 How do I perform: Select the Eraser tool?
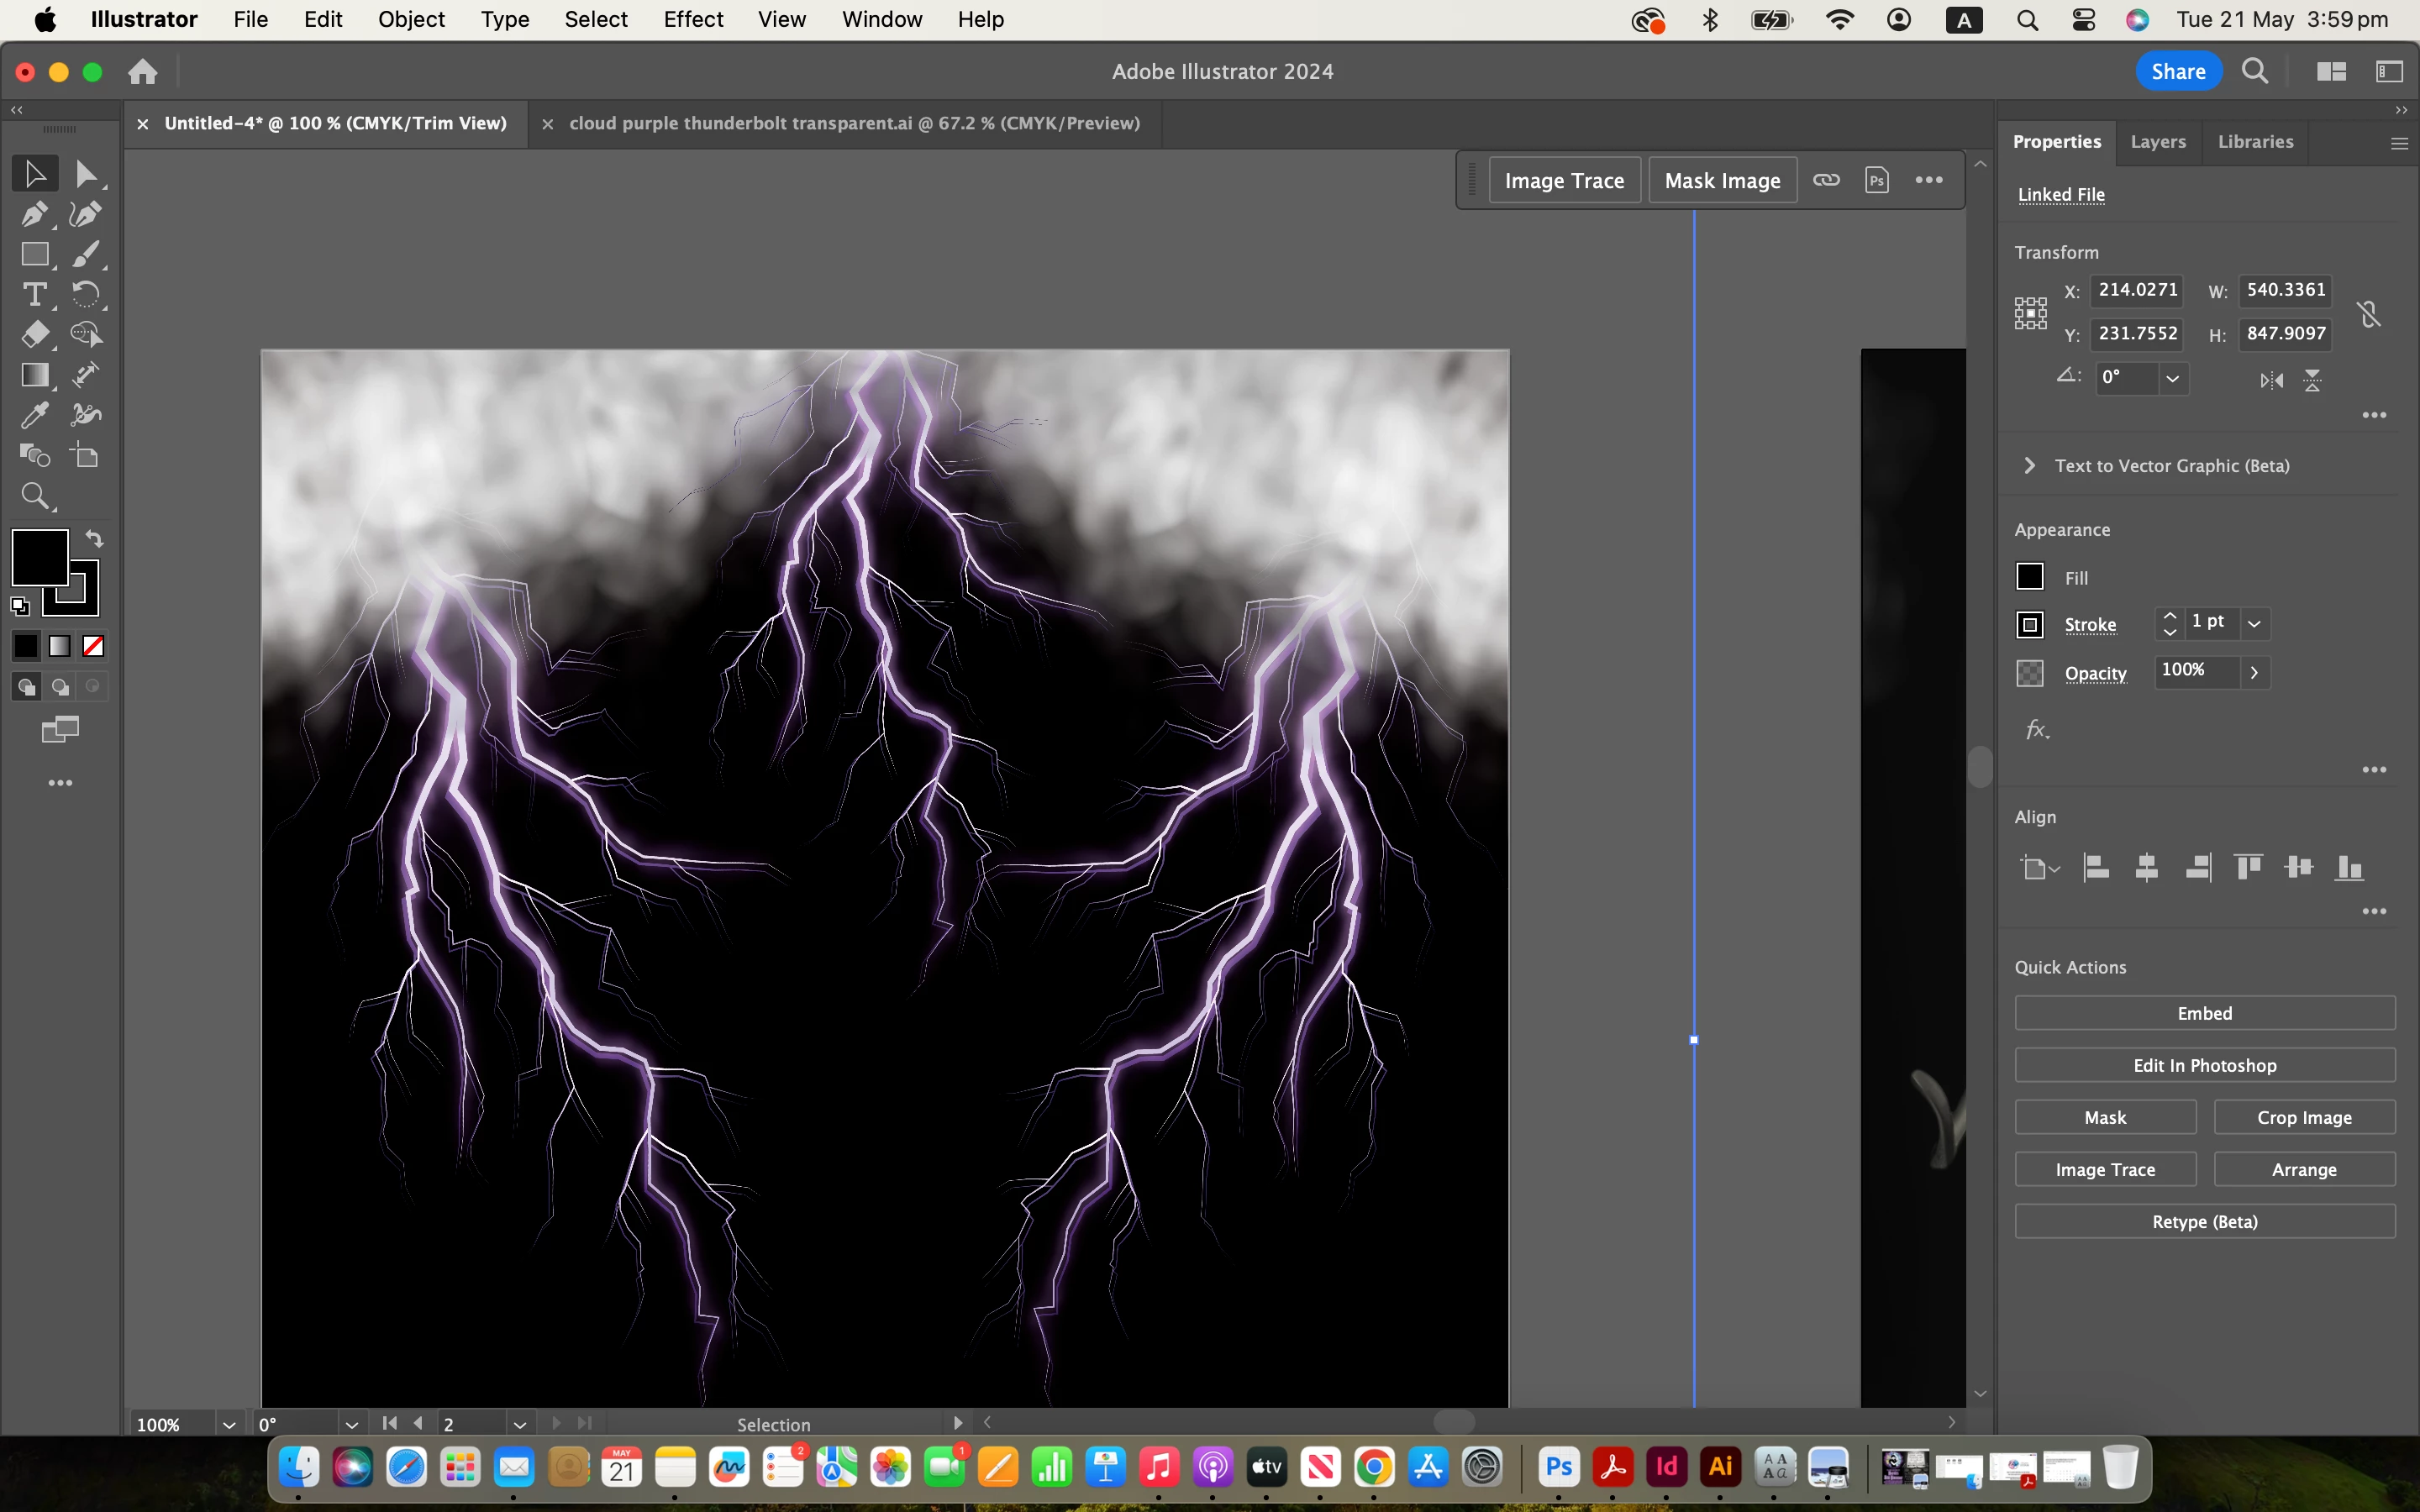34,334
